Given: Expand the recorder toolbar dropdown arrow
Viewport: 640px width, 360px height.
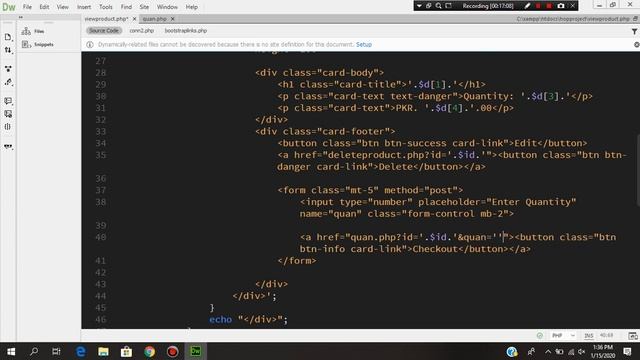Looking at the screenshot, I should pyautogui.click(x=419, y=6).
